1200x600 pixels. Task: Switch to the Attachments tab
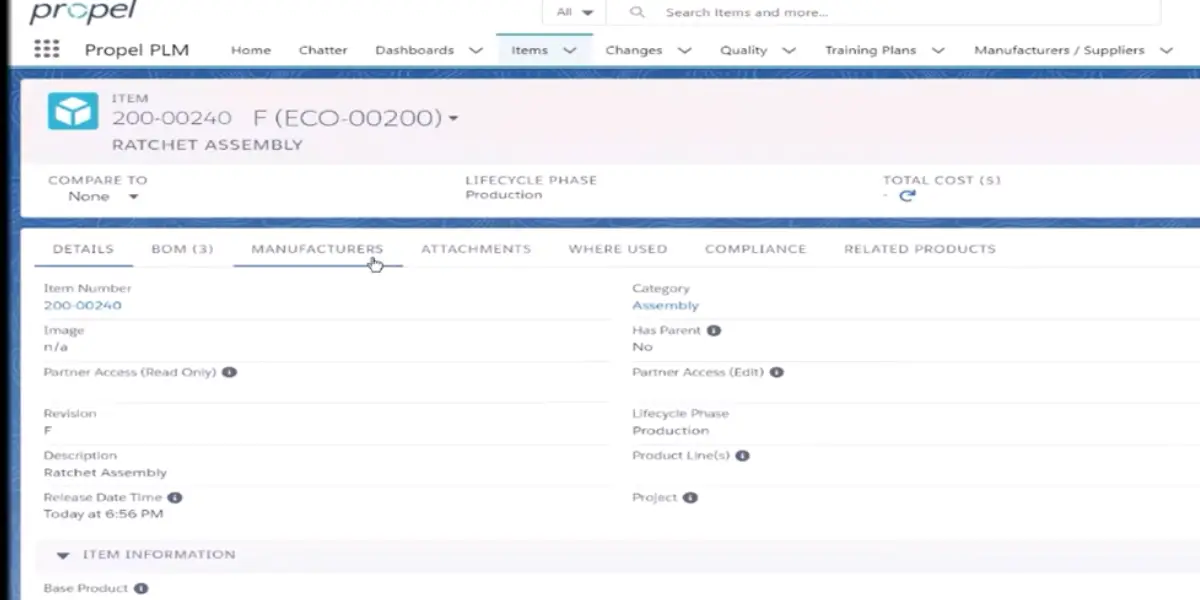pos(476,249)
